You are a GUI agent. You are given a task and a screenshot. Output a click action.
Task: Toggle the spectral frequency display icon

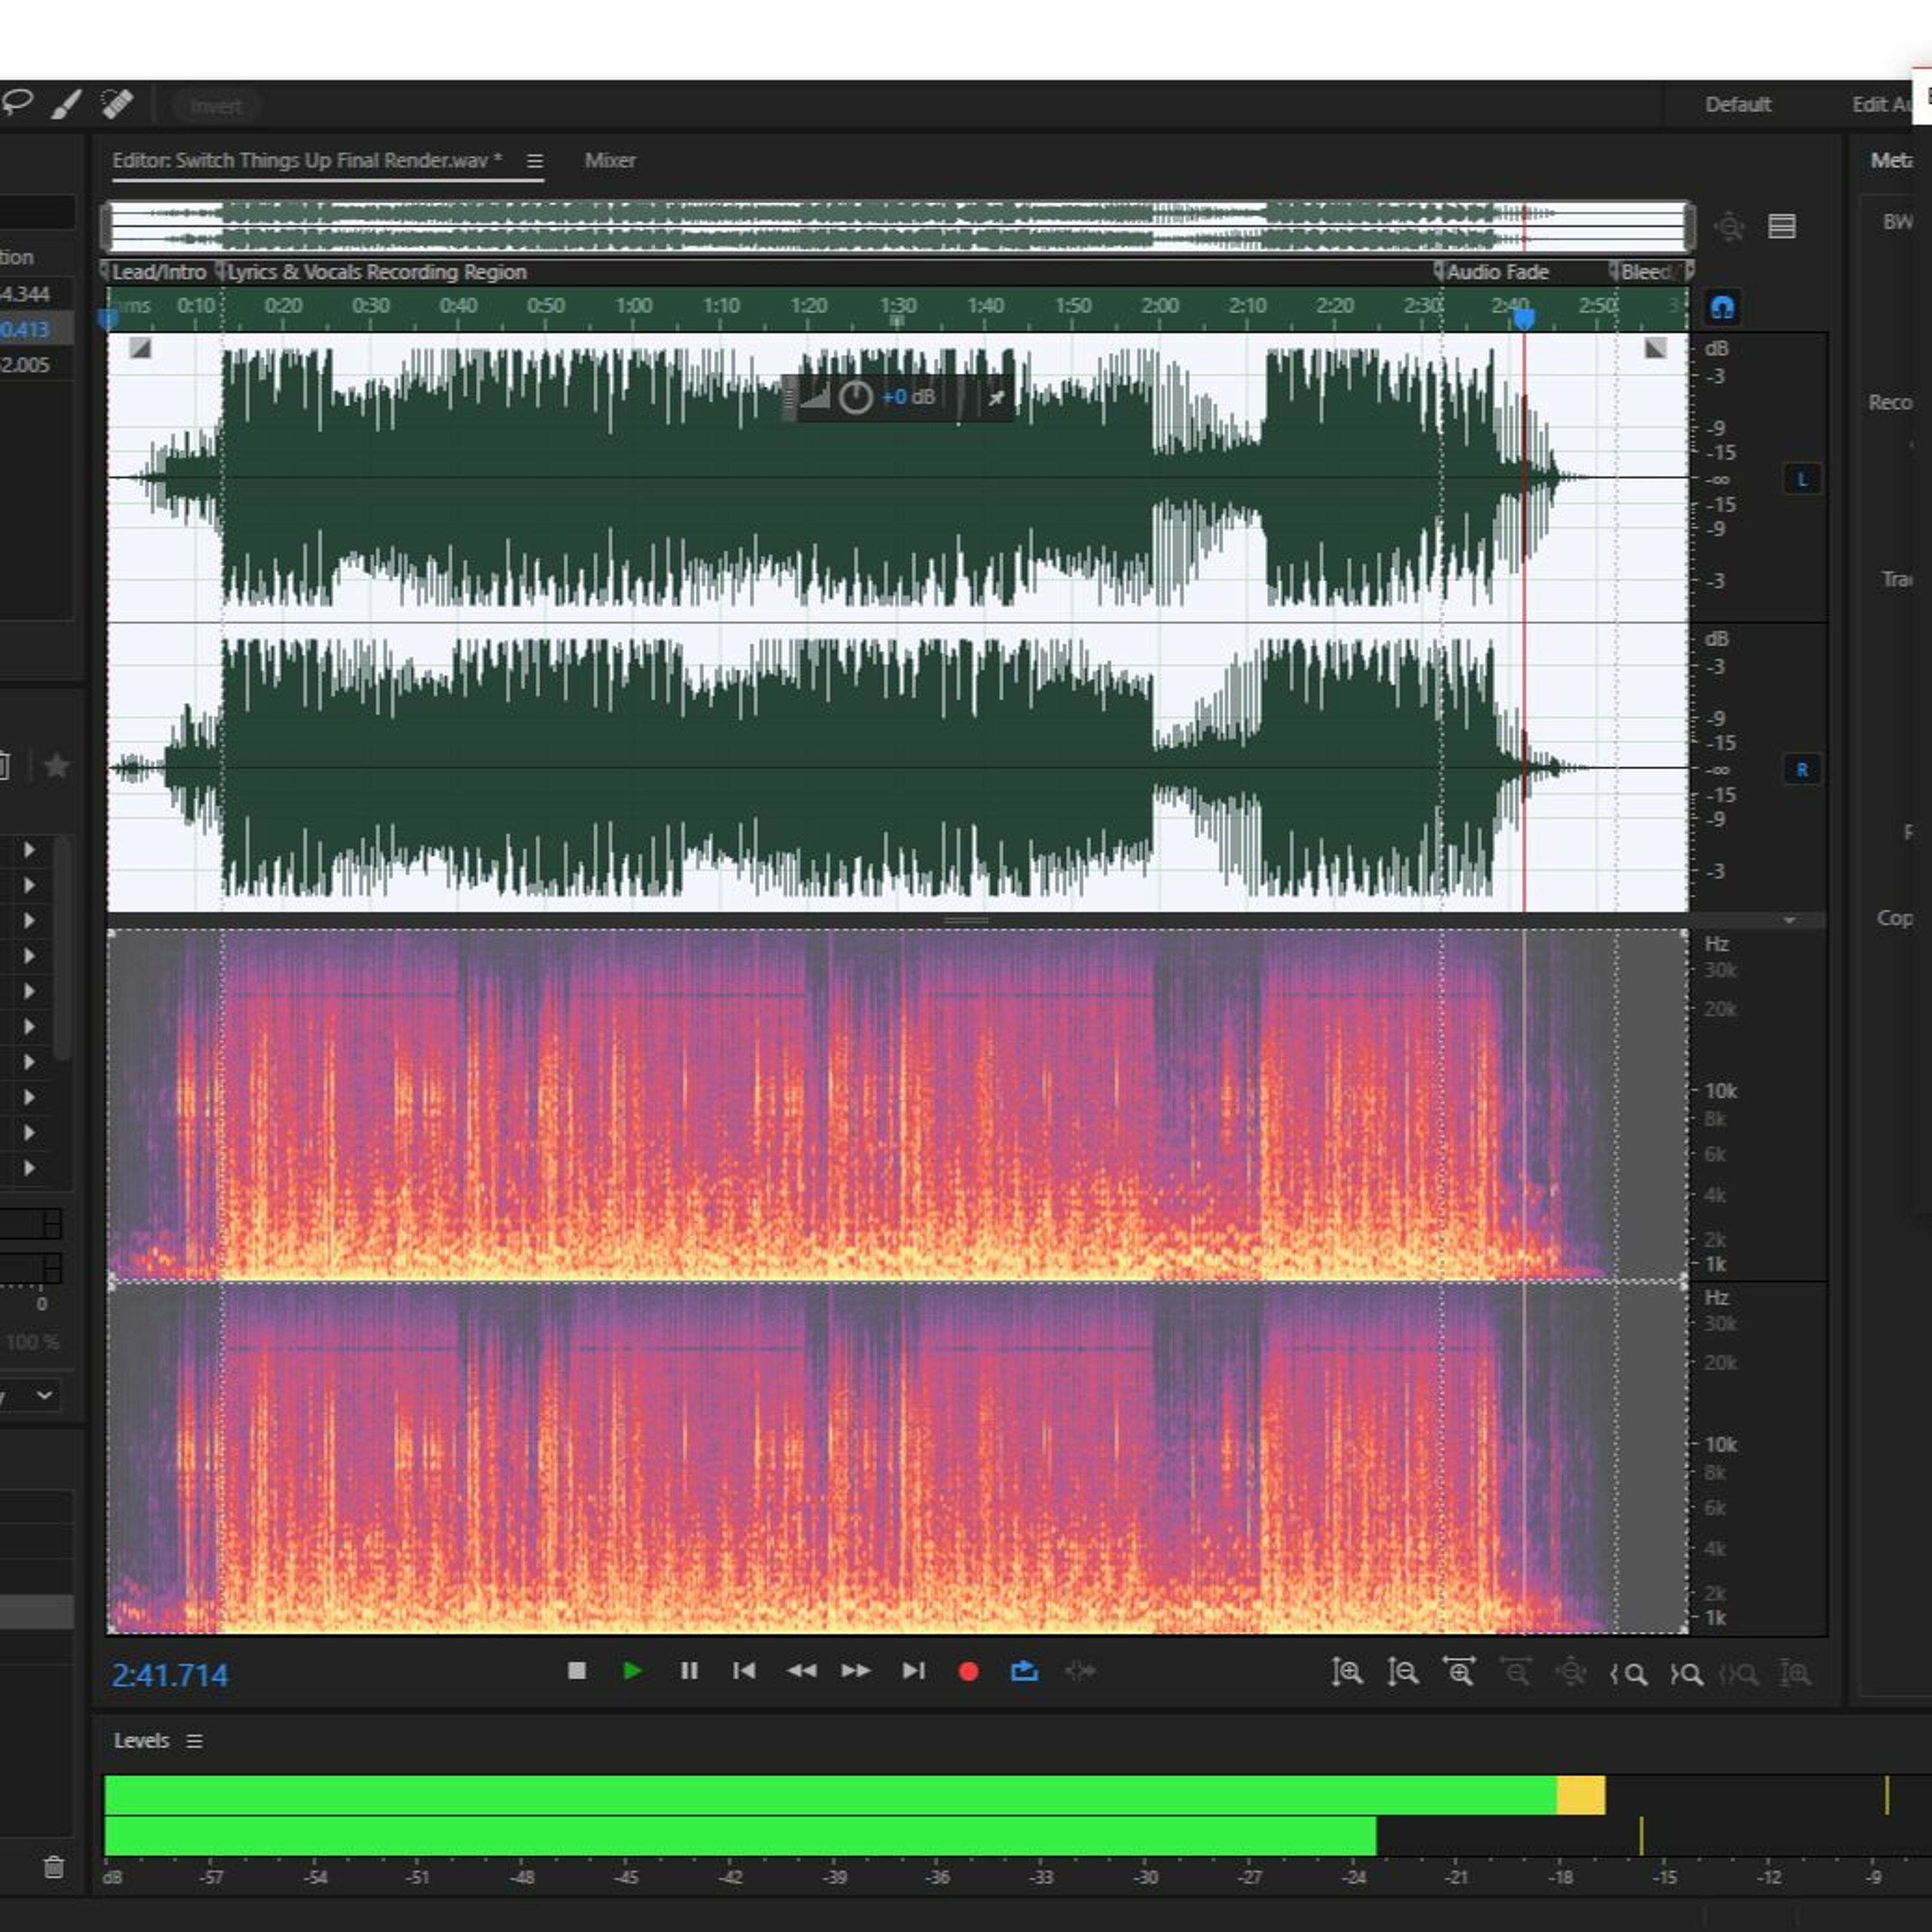[1782, 227]
